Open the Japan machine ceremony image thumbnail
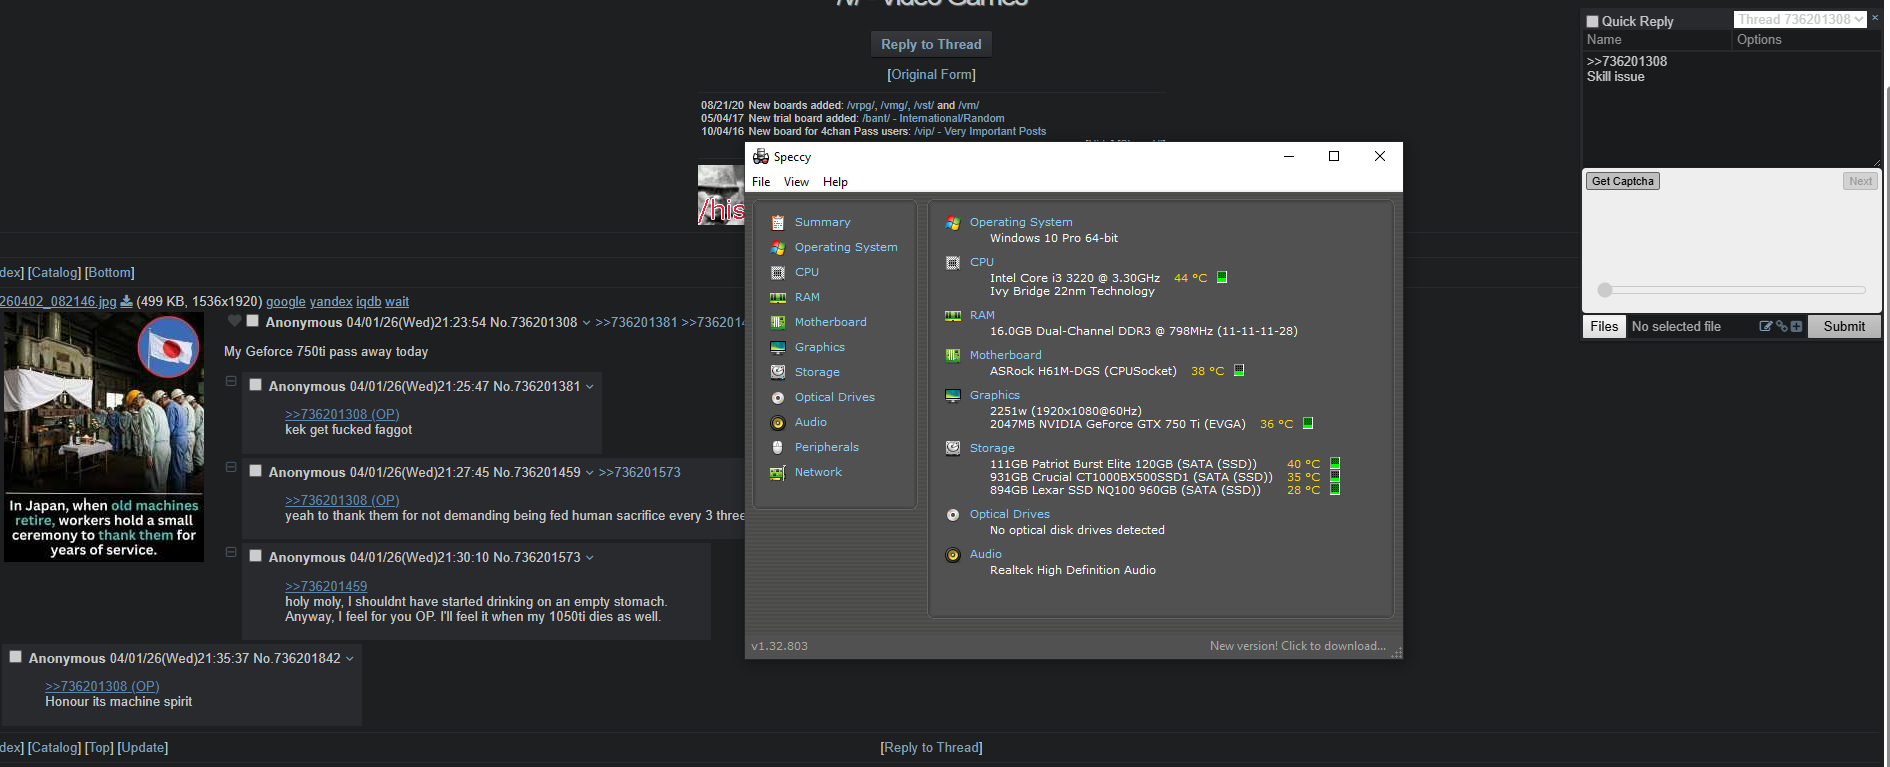Viewport: 1890px width, 767px height. 104,437
